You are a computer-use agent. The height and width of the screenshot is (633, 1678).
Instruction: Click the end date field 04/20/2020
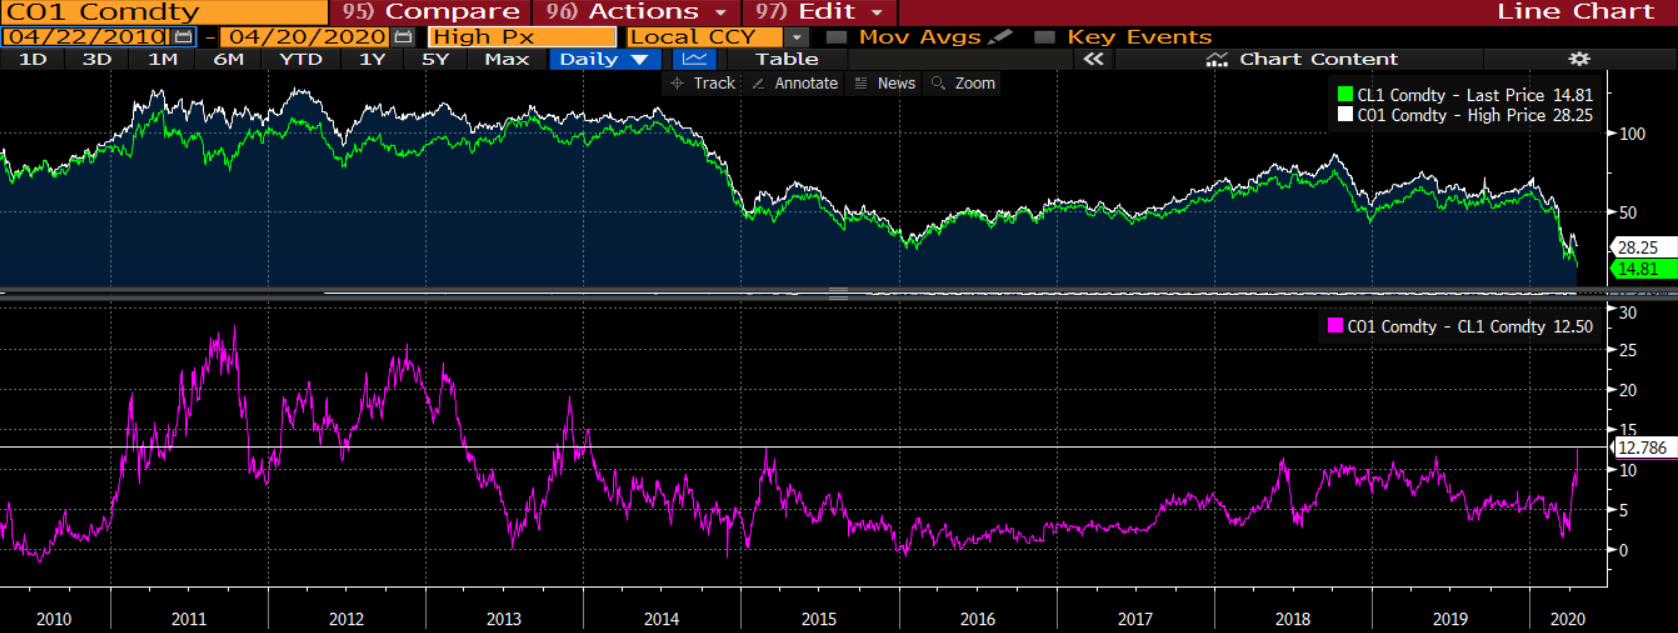306,37
